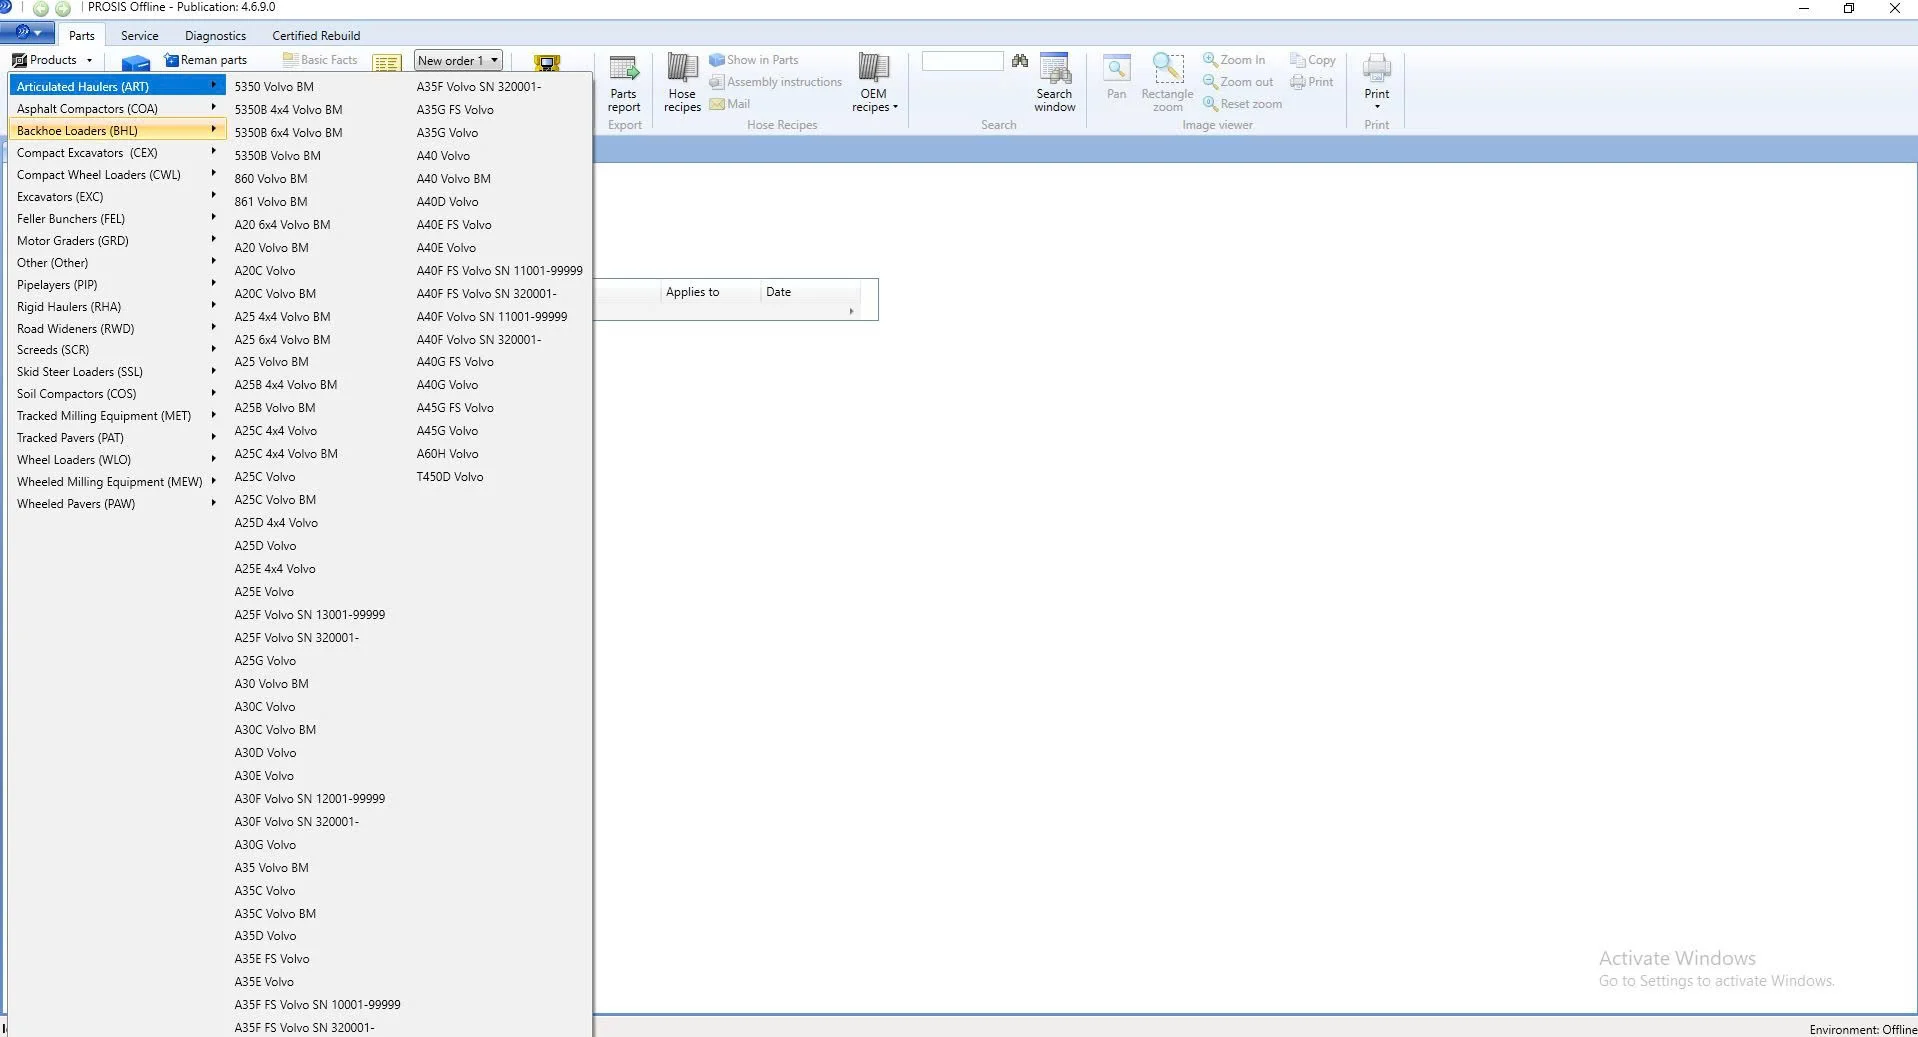This screenshot has height=1037, width=1918.
Task: Open the Search window
Action: tap(1055, 83)
